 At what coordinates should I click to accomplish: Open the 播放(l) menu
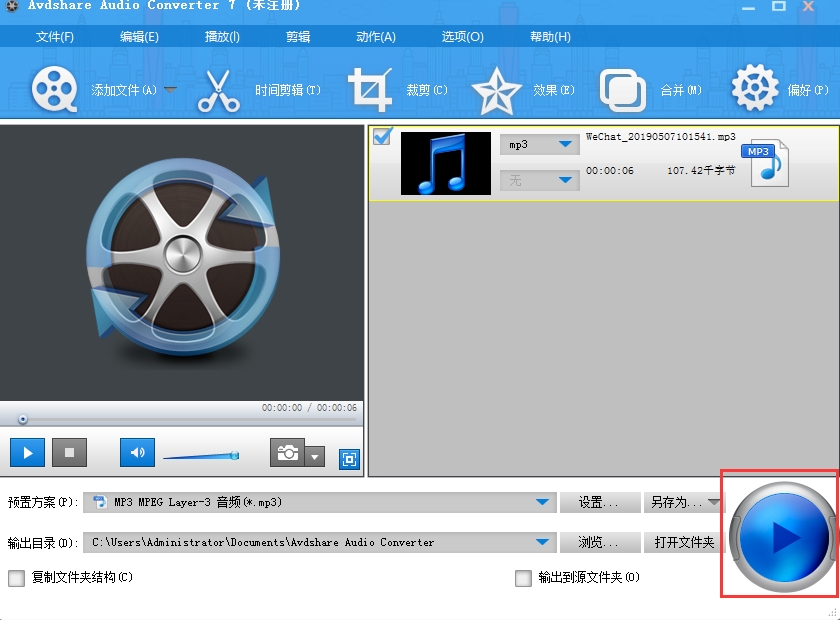pyautogui.click(x=222, y=37)
